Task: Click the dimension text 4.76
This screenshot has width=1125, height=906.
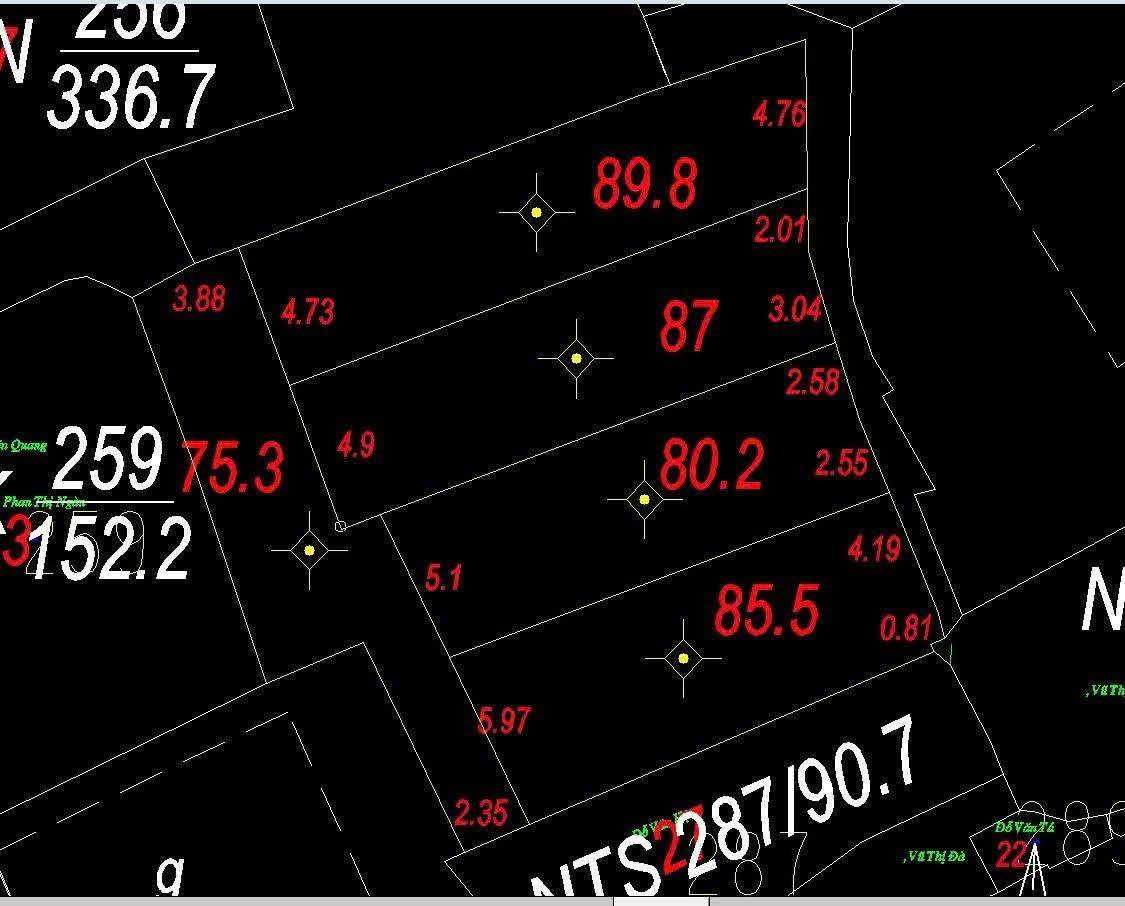Action: pos(779,113)
